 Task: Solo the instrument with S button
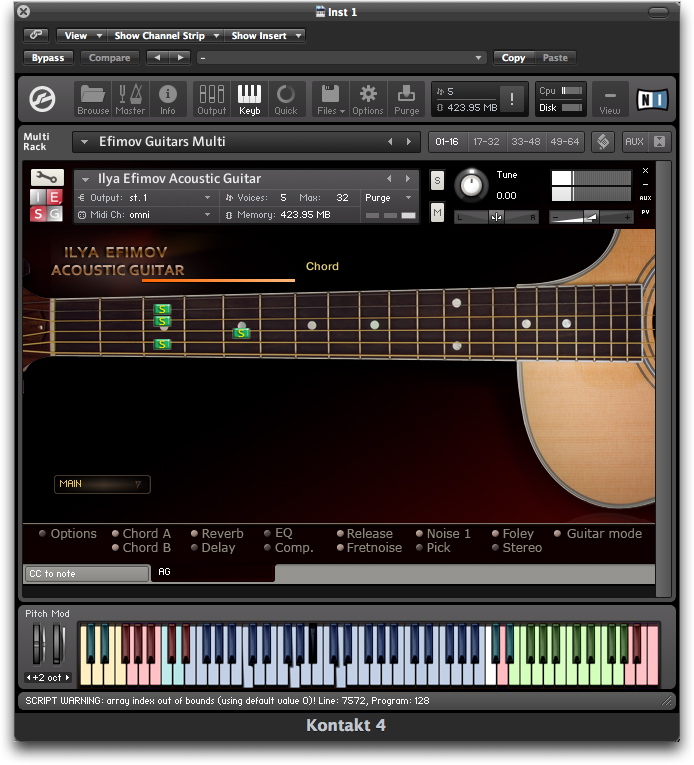[437, 180]
